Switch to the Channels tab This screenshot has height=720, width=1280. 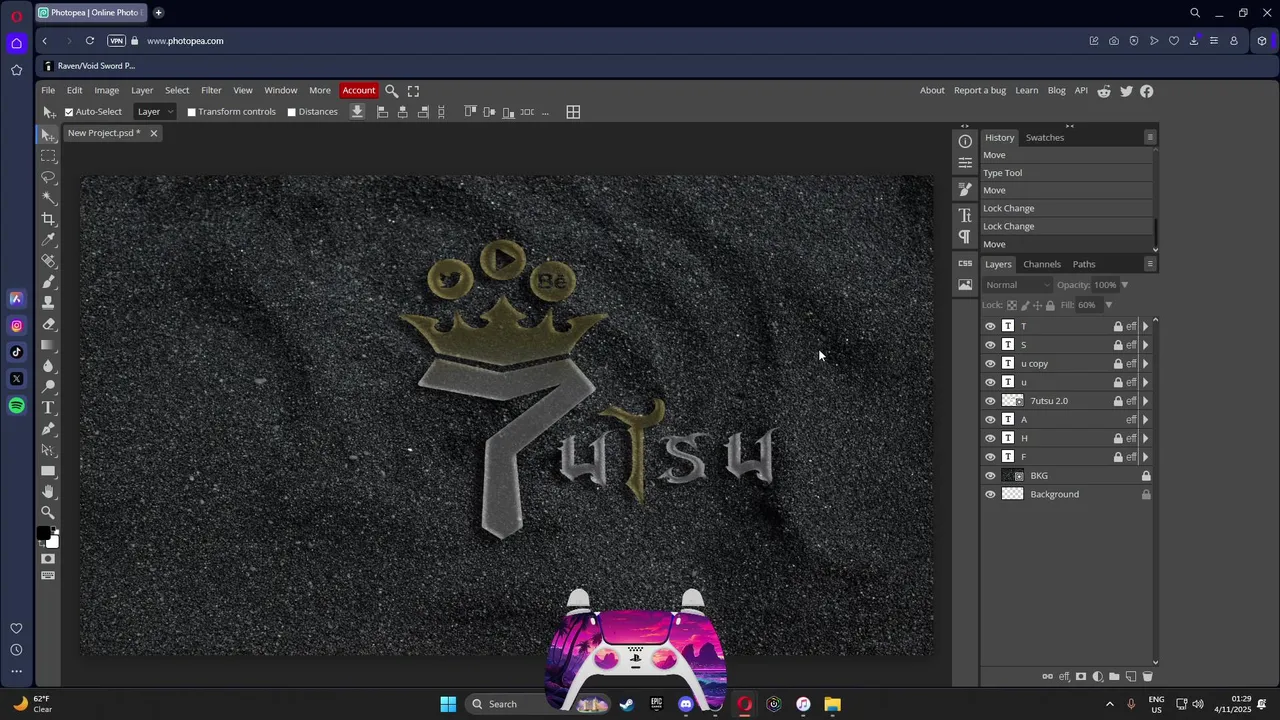point(1042,264)
